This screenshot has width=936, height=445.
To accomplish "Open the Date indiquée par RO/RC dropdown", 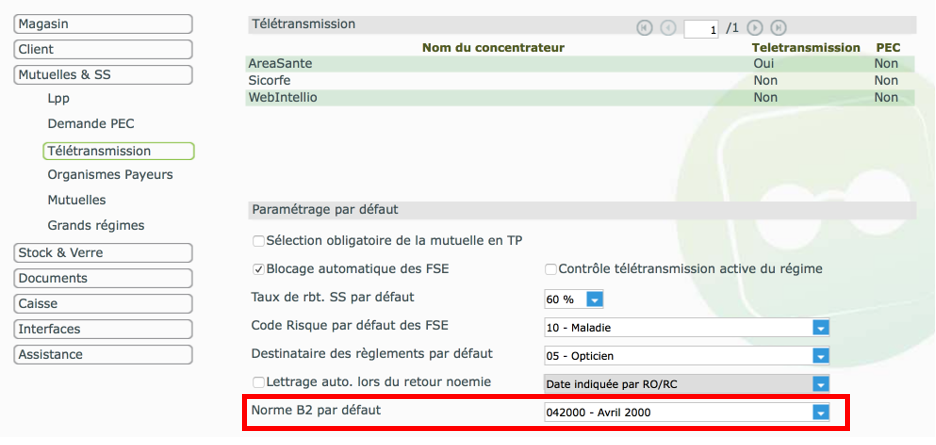I will tap(686, 384).
